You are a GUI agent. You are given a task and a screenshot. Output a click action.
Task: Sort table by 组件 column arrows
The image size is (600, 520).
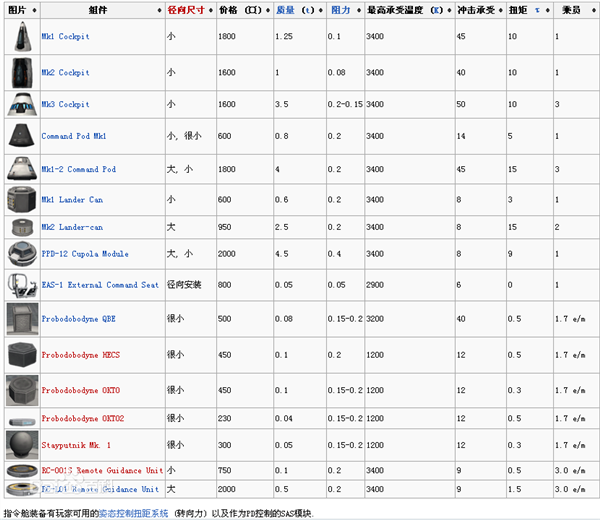[159, 10]
